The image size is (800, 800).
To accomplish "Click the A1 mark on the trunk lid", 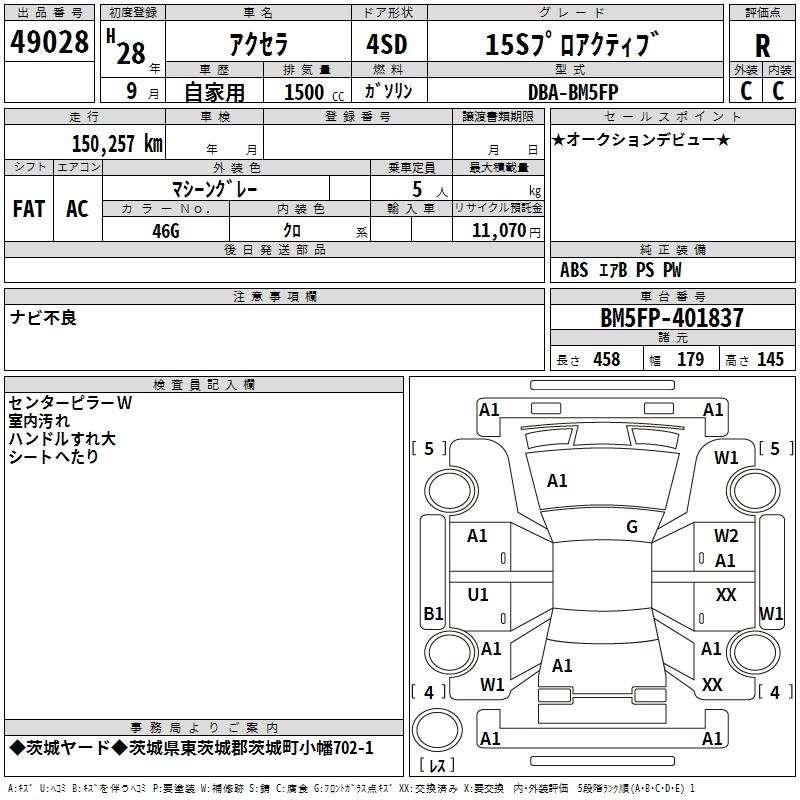I will point(562,666).
